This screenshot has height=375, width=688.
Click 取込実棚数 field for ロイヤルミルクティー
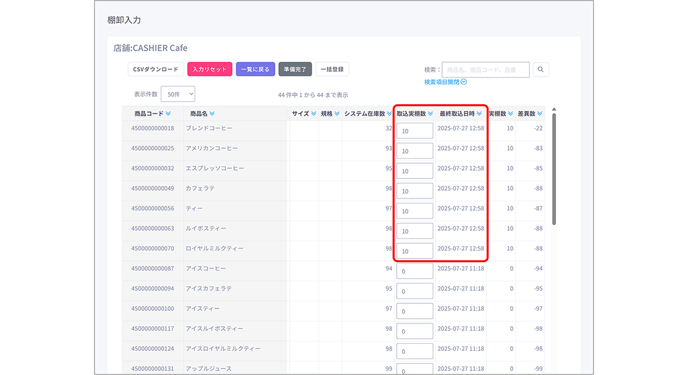(415, 251)
